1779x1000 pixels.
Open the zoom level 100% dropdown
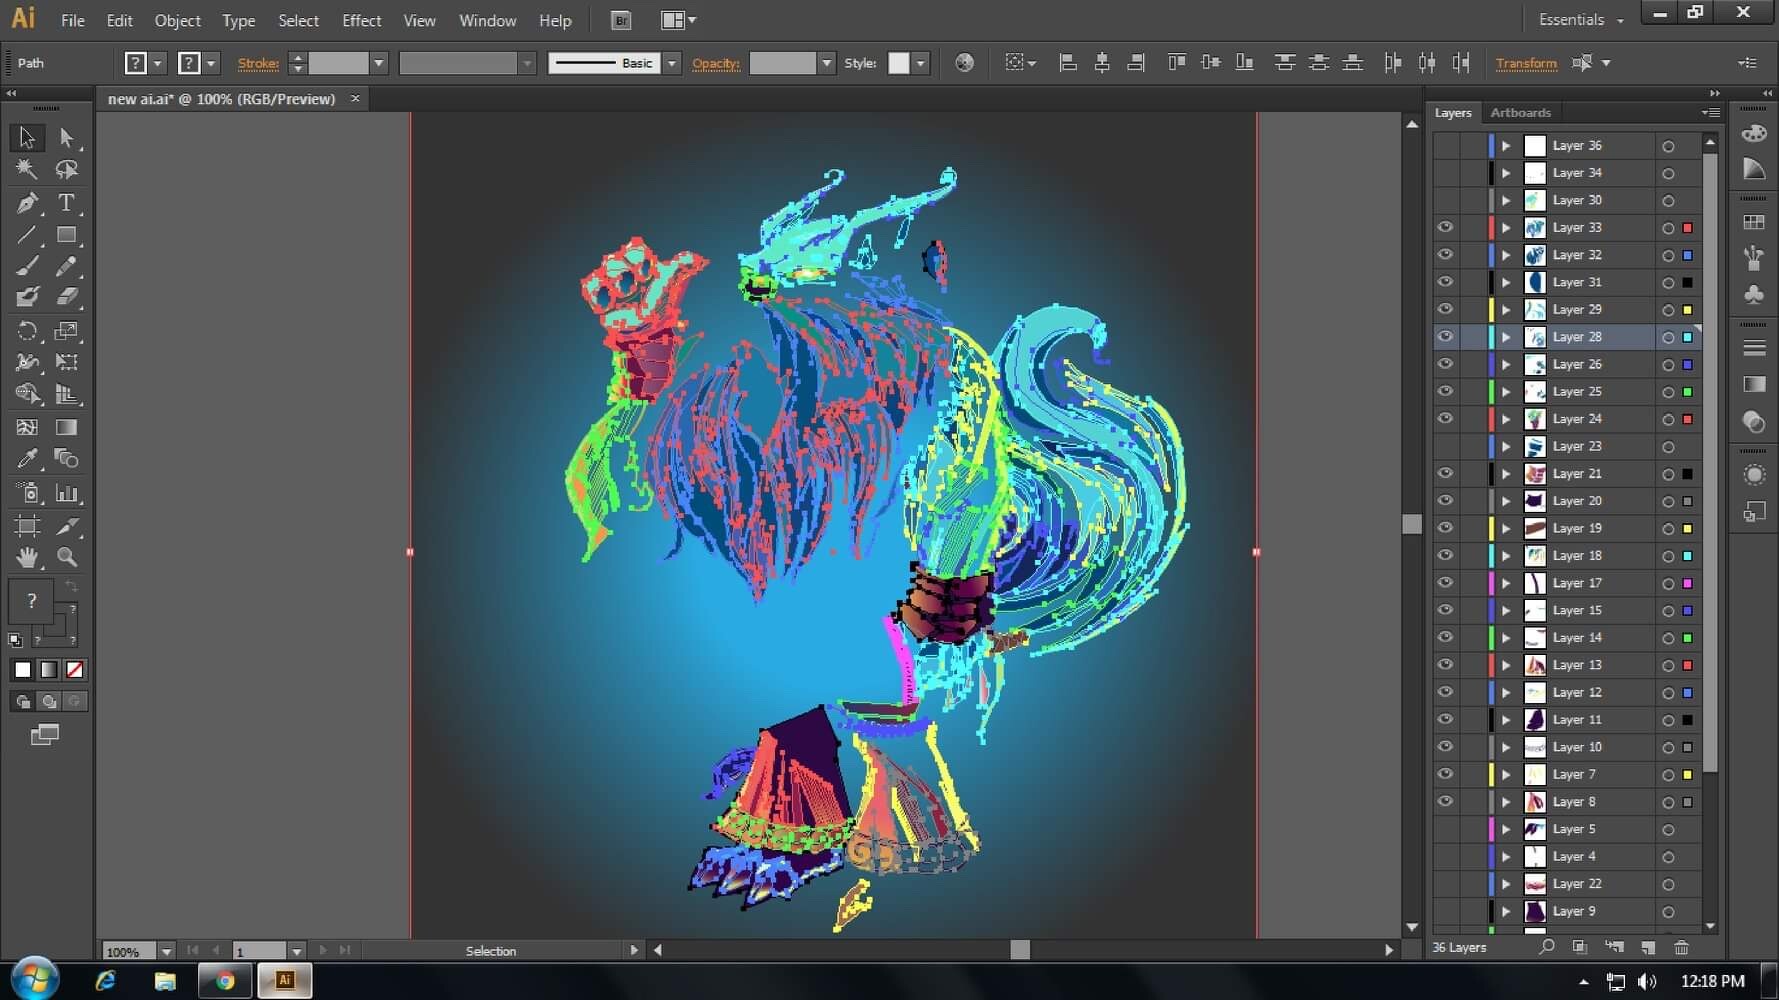(x=166, y=951)
